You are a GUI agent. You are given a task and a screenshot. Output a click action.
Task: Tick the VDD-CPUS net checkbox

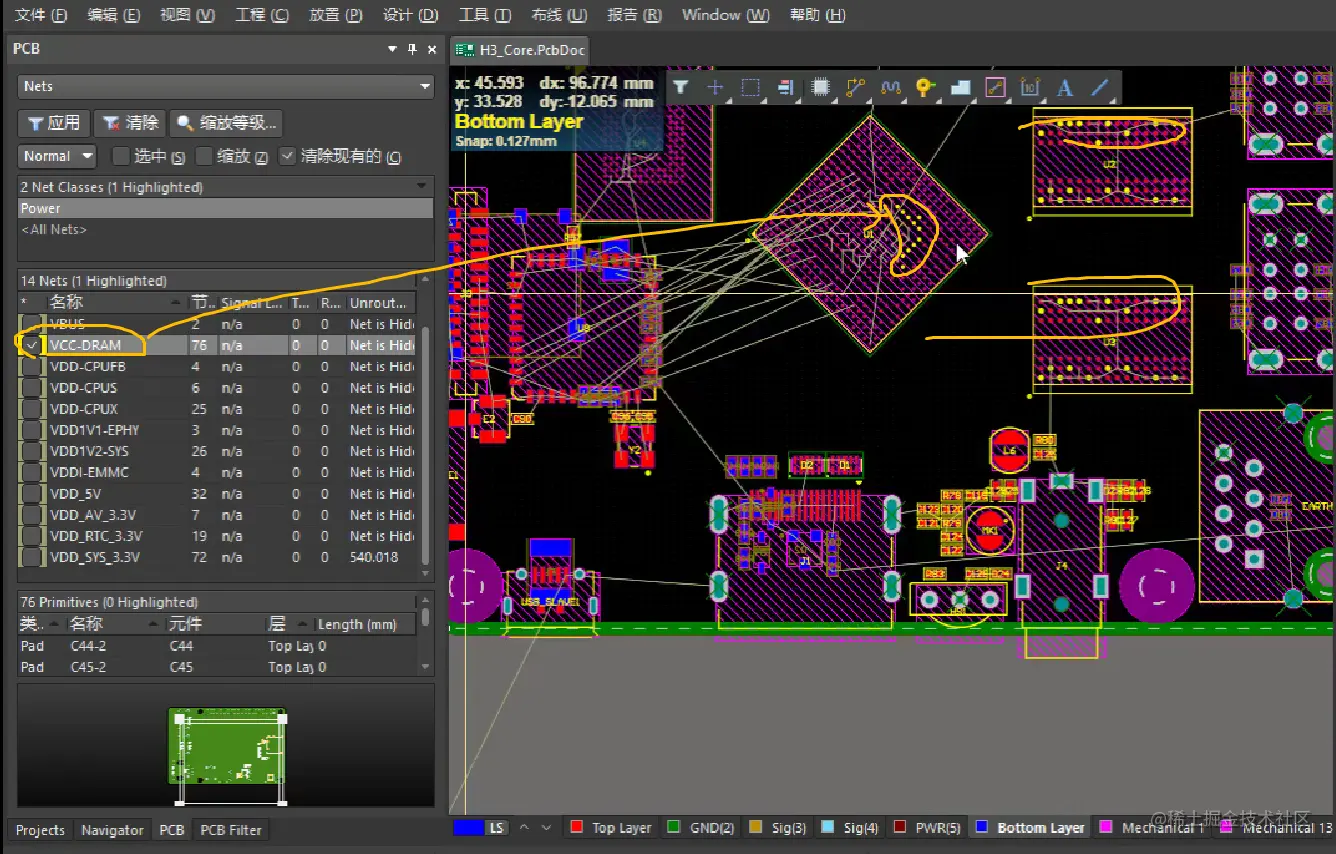click(32, 388)
